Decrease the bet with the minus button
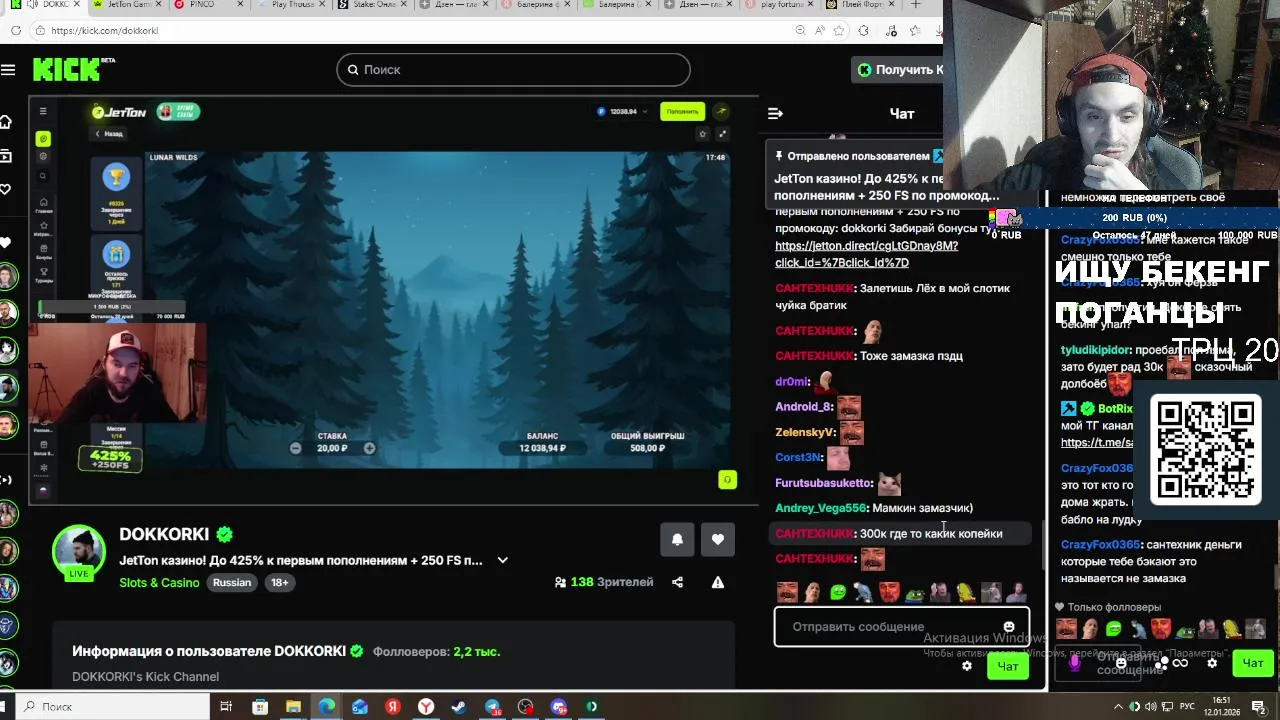This screenshot has width=1280, height=720. coord(295,448)
